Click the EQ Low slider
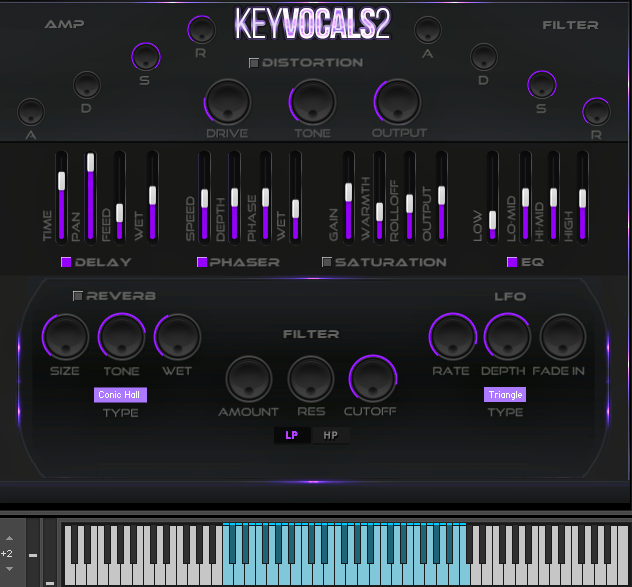Image resolution: width=632 pixels, height=587 pixels. click(x=493, y=198)
